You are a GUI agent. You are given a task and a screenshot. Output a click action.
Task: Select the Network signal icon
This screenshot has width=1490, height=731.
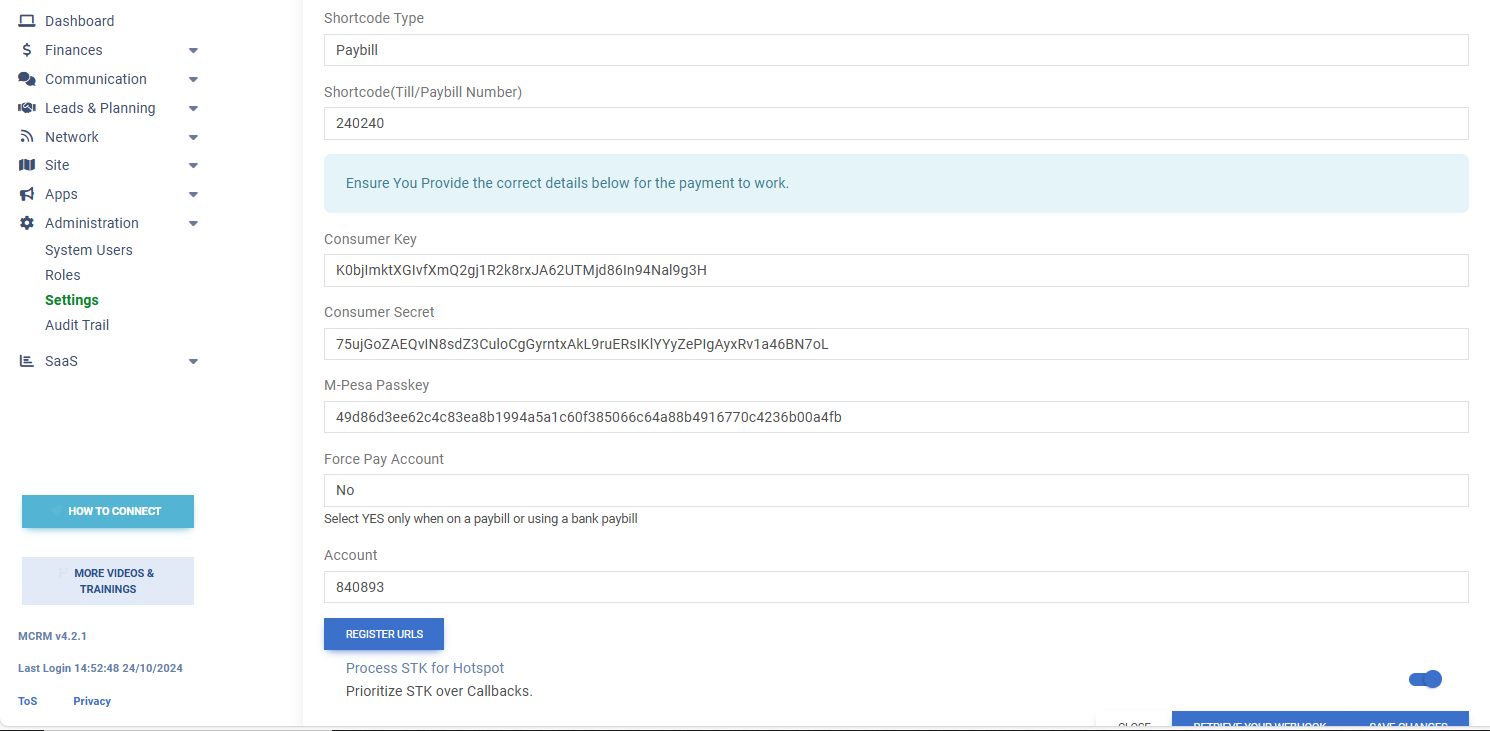click(x=28, y=136)
